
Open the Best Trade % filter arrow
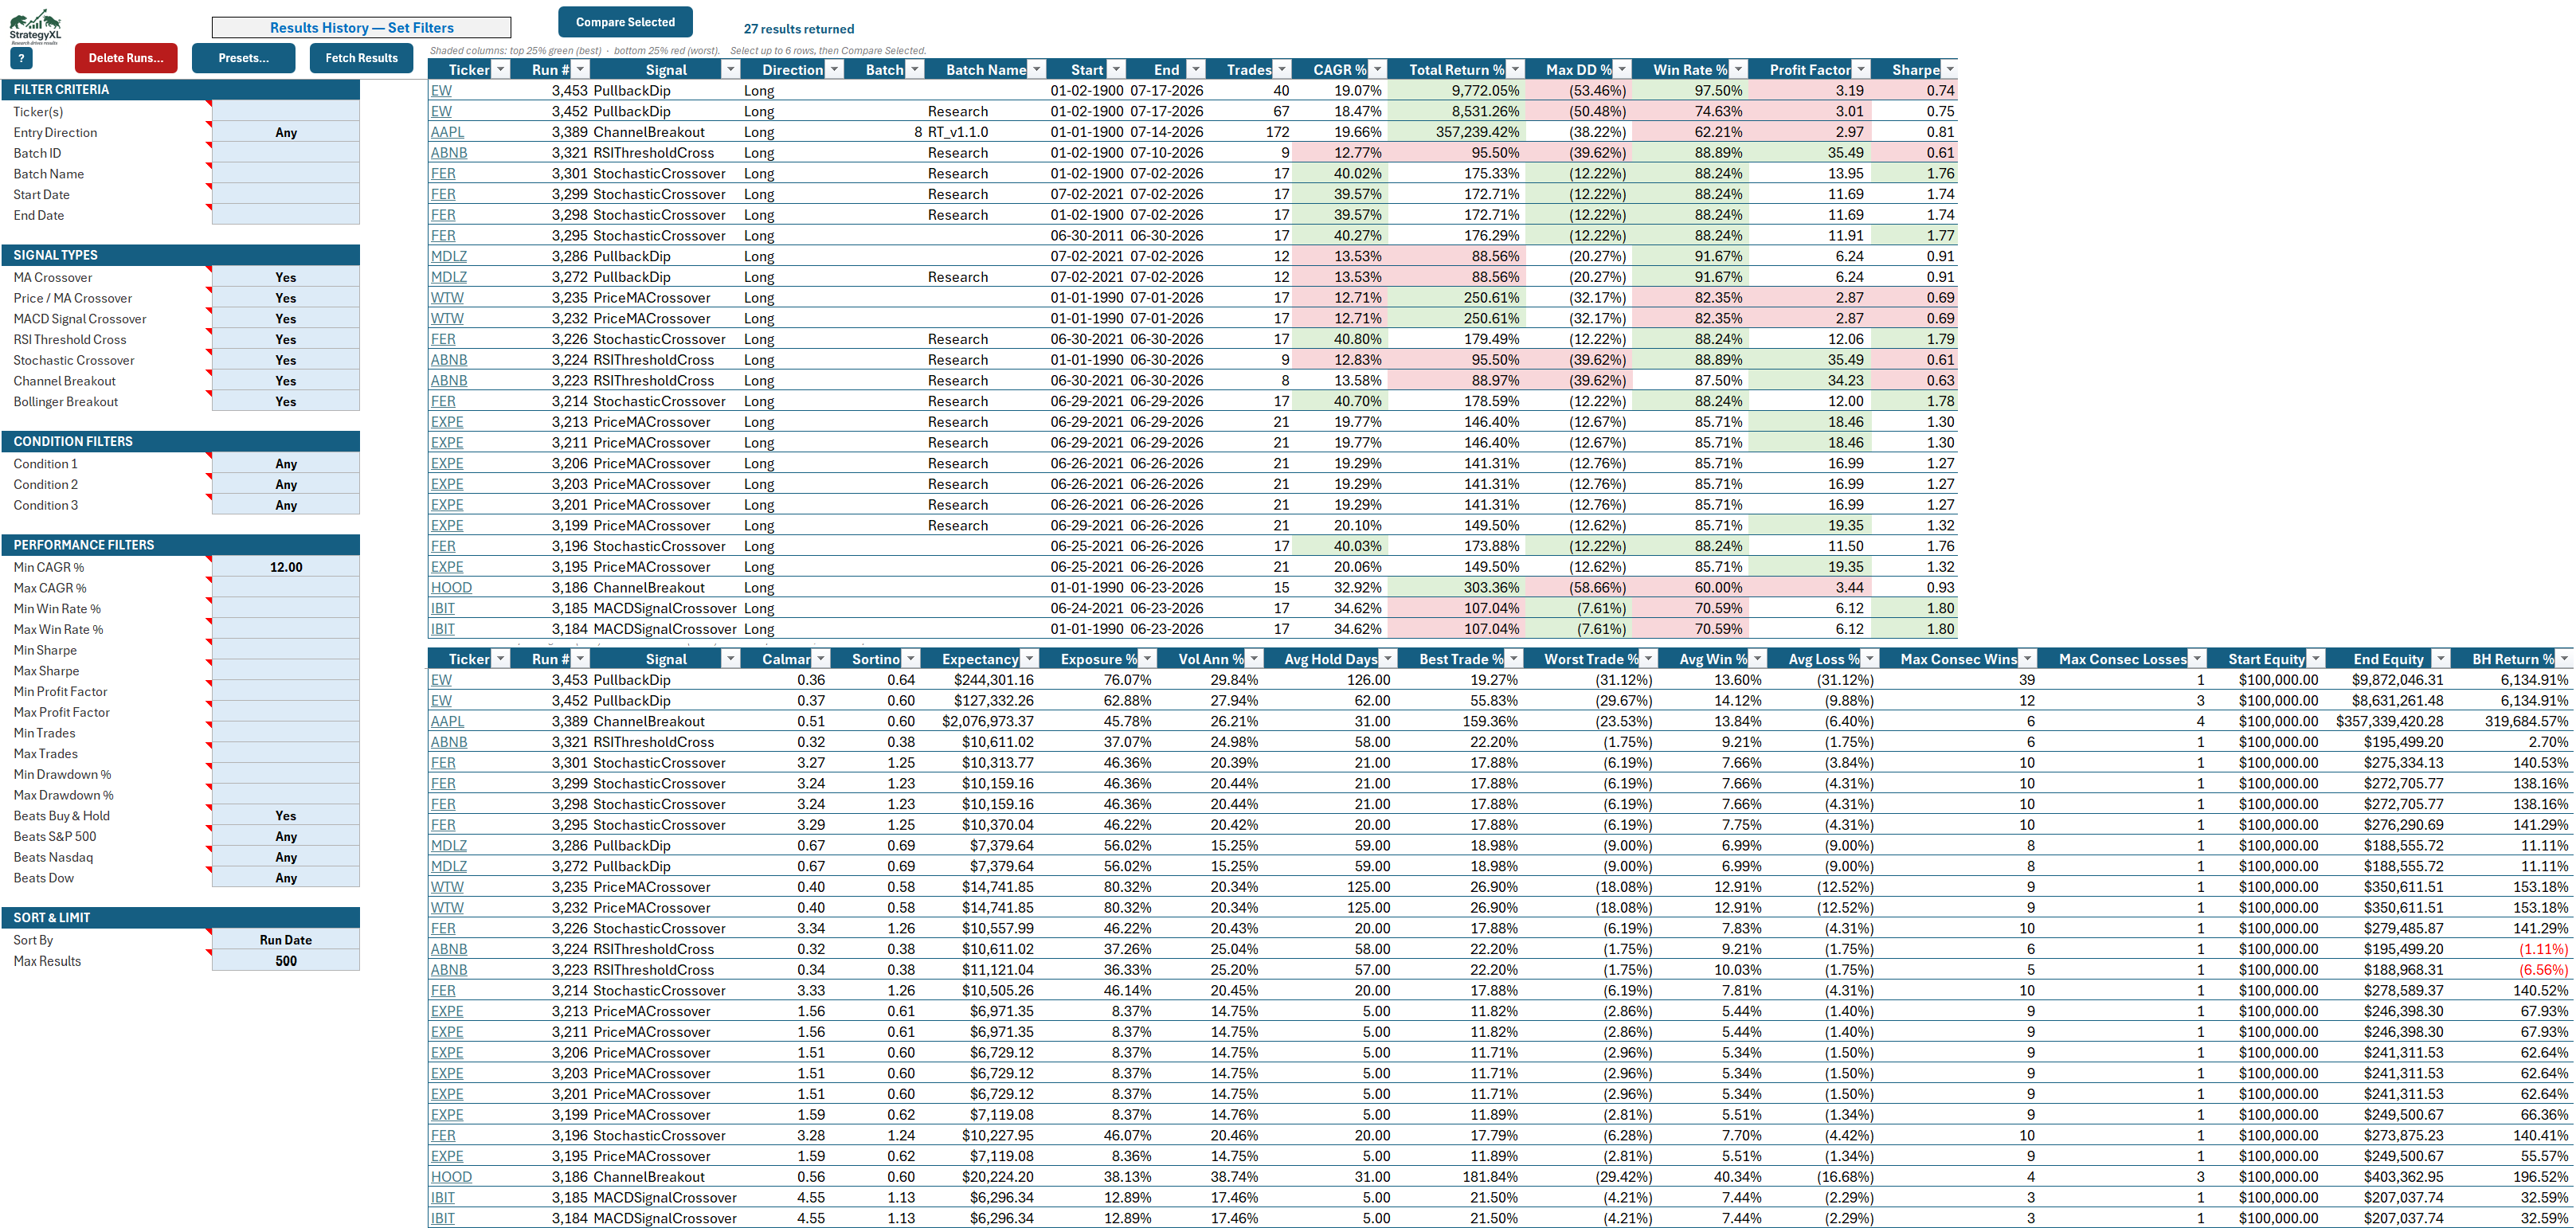1515,658
